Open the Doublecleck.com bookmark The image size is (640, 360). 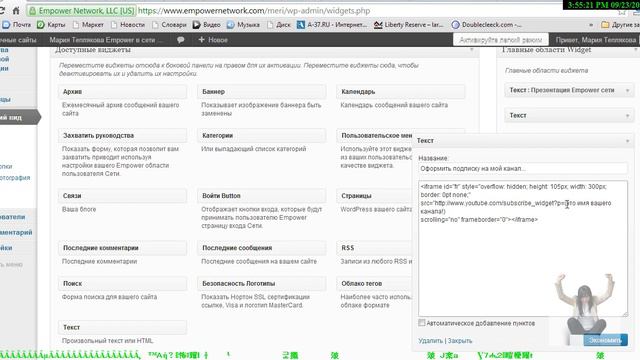coord(487,25)
